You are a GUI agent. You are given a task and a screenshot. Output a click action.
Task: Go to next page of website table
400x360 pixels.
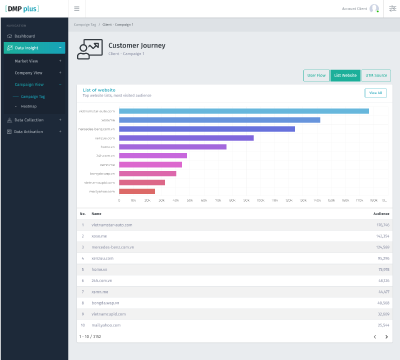coord(386,337)
